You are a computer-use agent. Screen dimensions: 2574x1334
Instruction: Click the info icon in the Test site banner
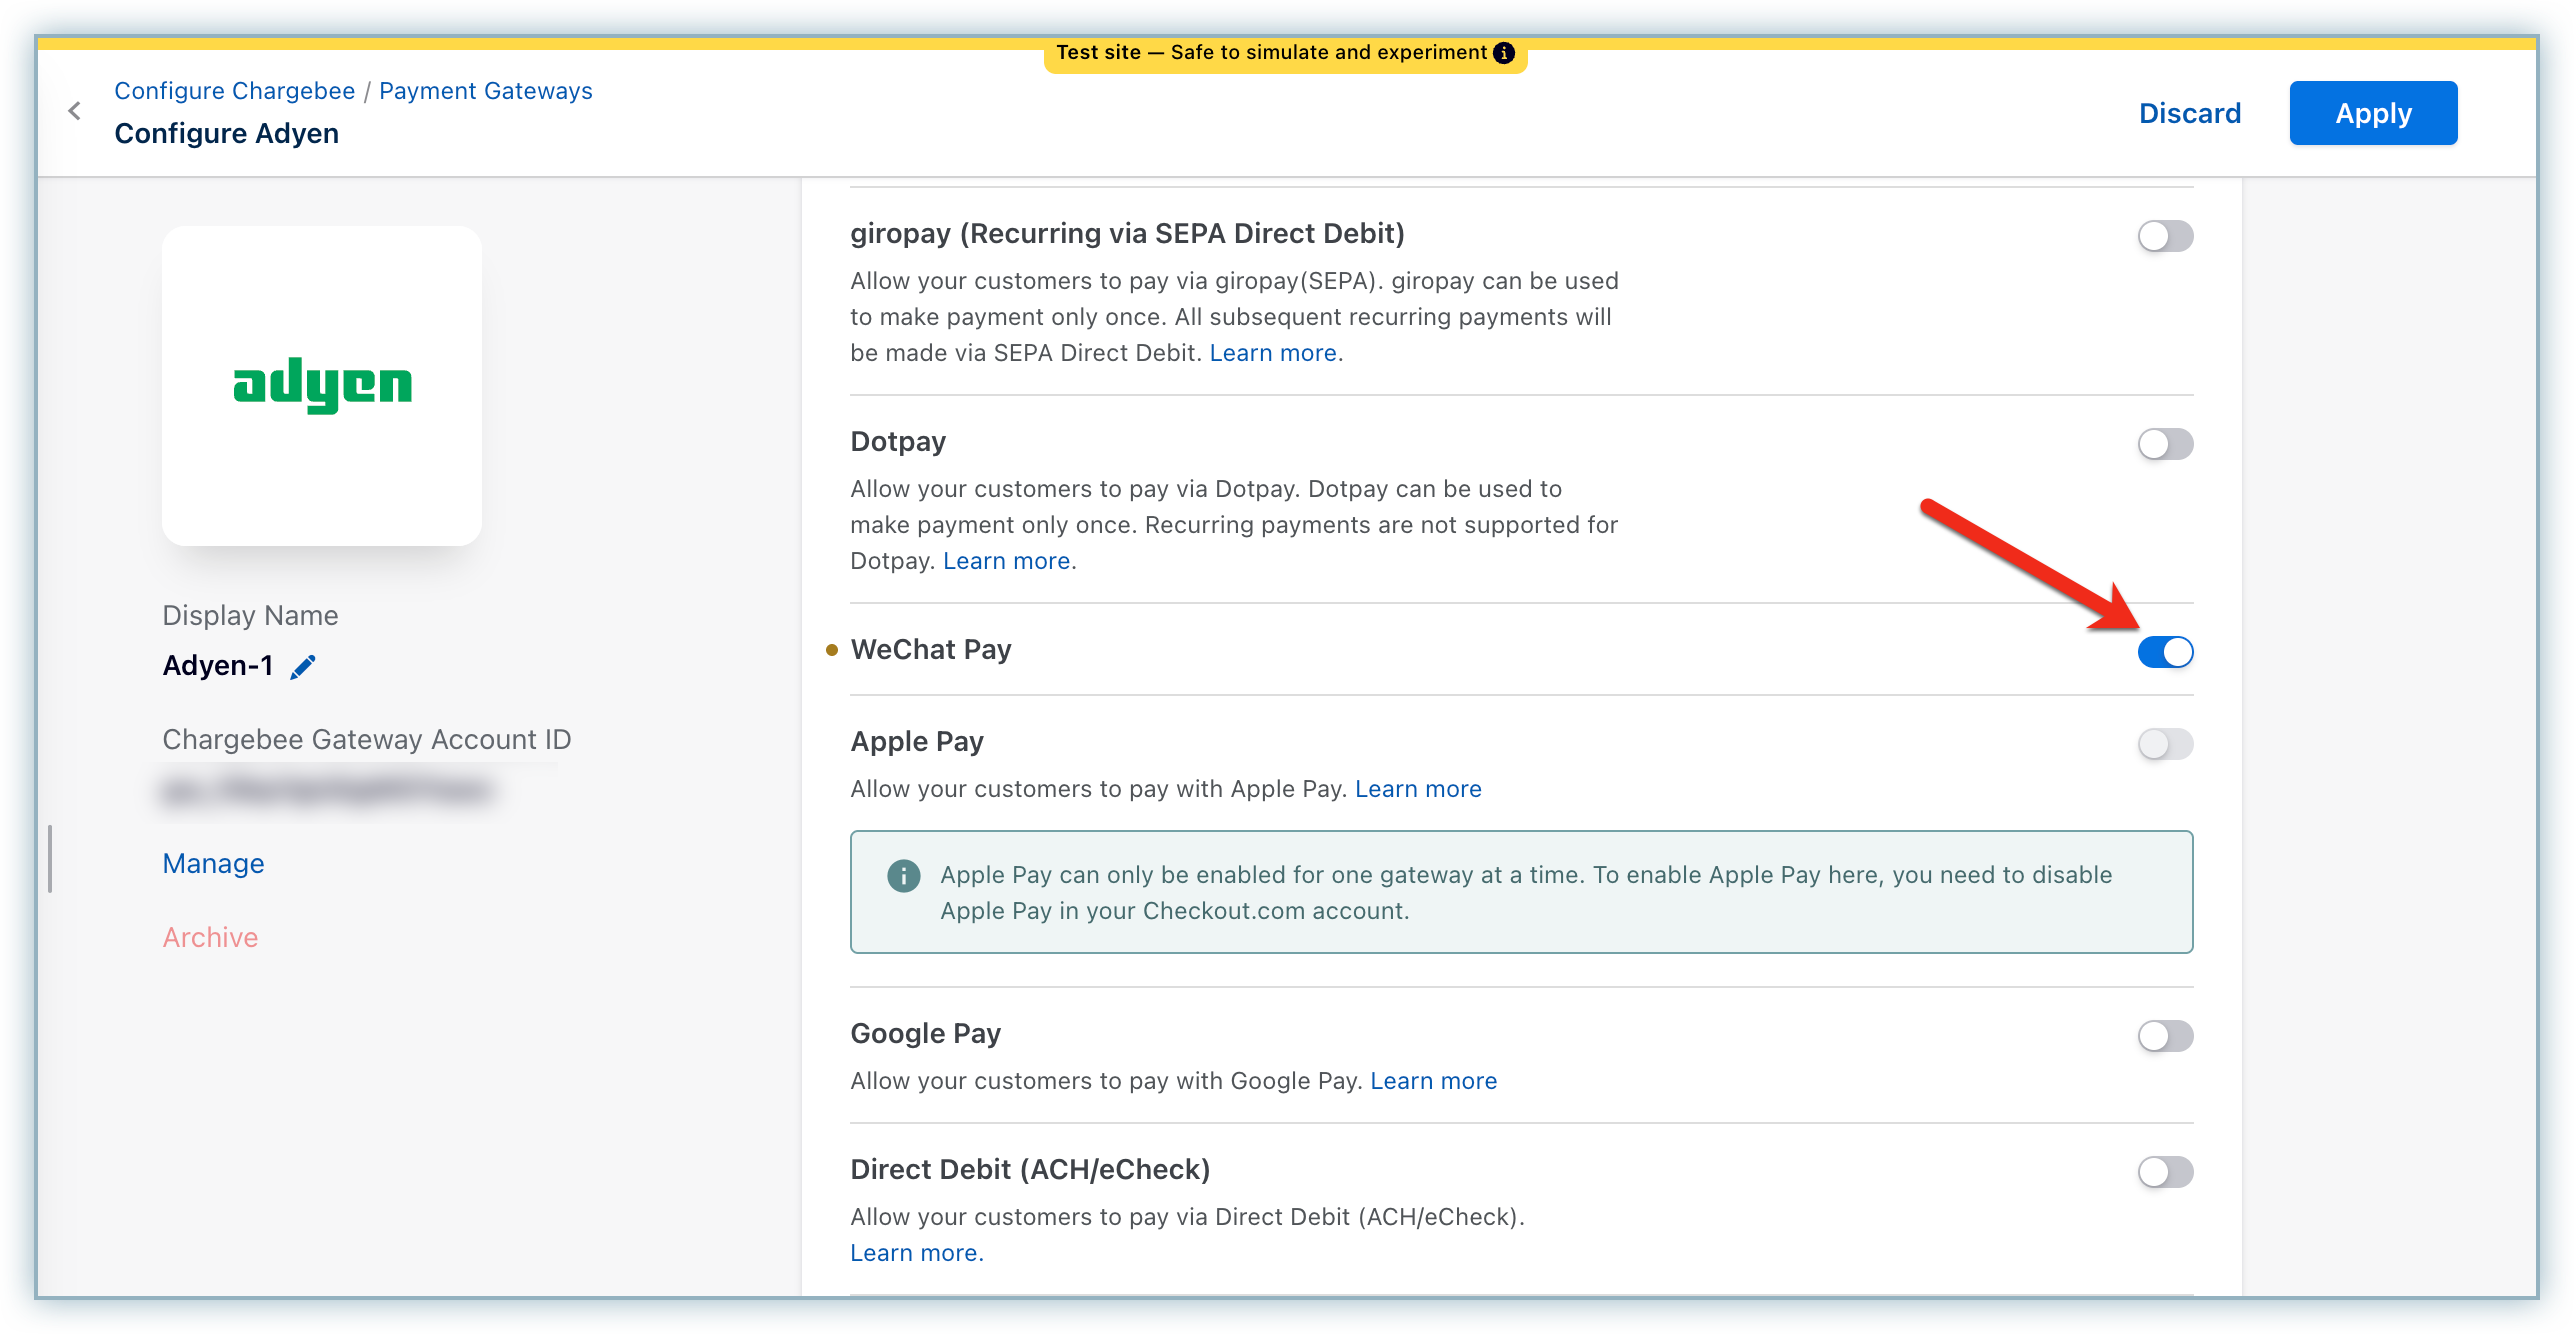pyautogui.click(x=1503, y=53)
